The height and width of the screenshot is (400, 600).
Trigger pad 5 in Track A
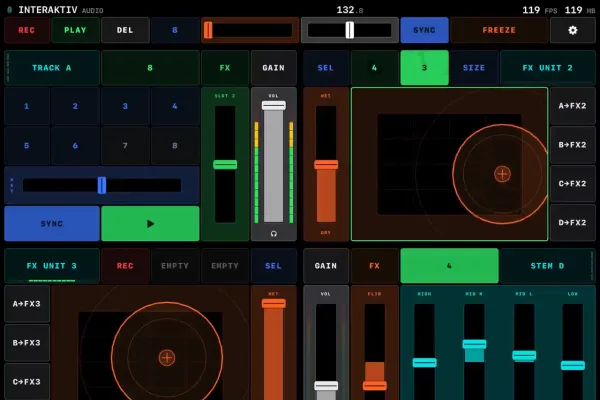pos(27,145)
